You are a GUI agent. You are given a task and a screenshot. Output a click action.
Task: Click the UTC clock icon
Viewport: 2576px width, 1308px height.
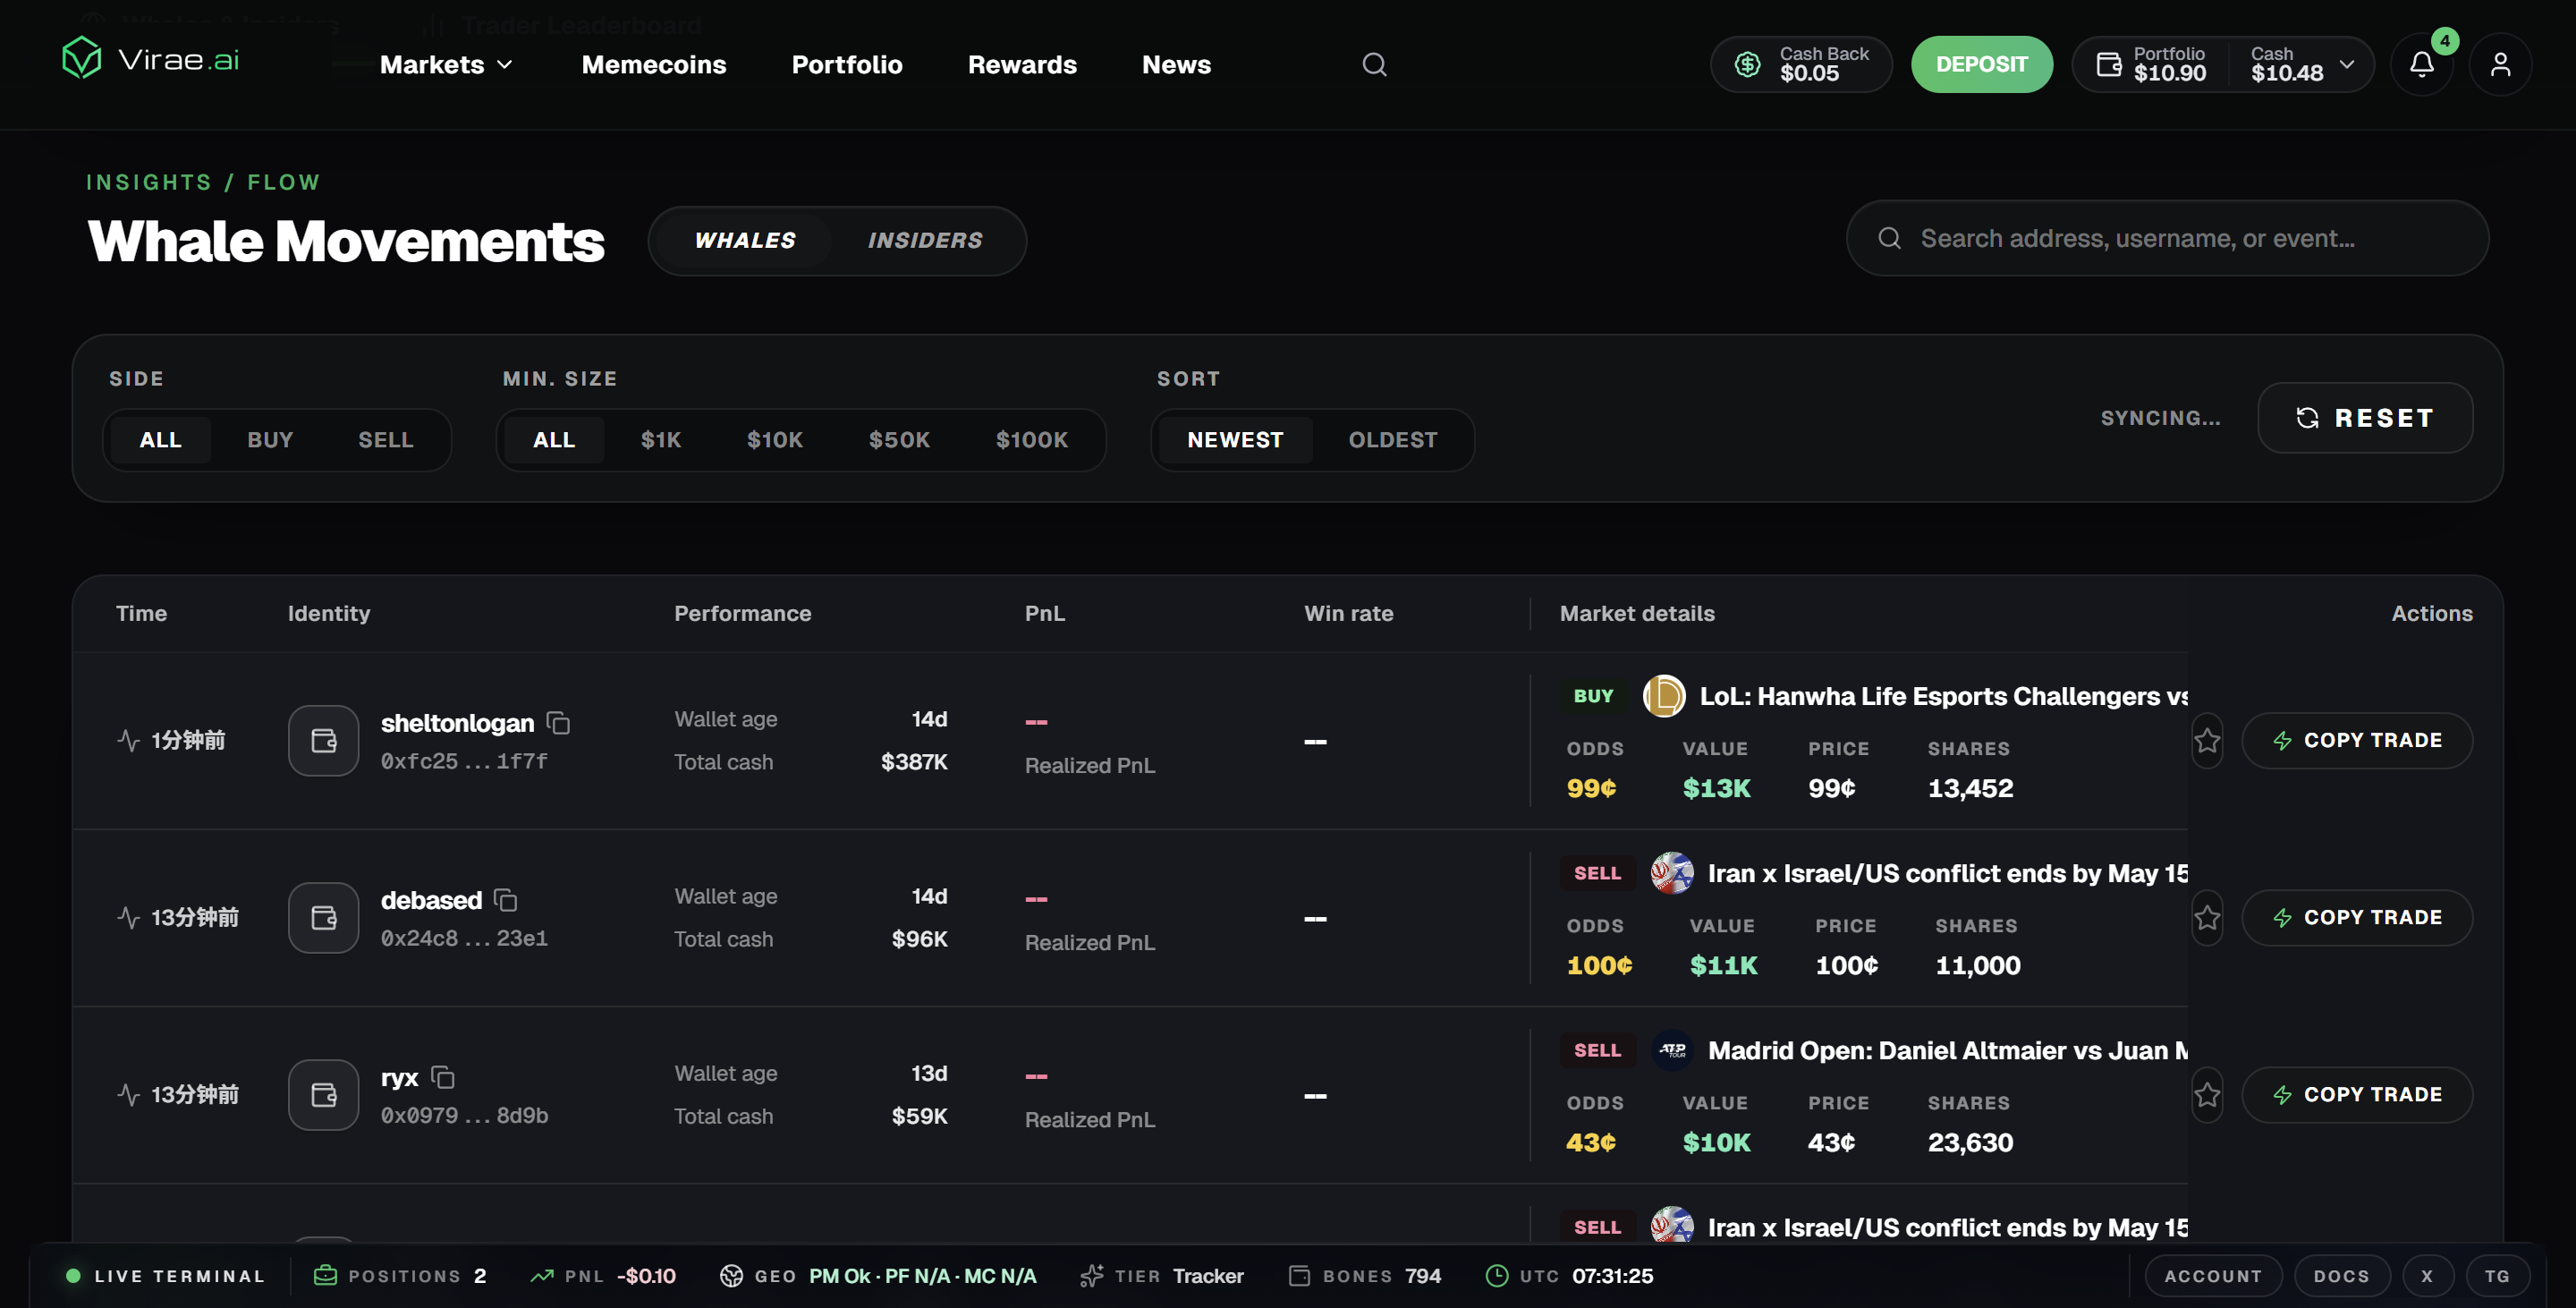coord(1497,1276)
